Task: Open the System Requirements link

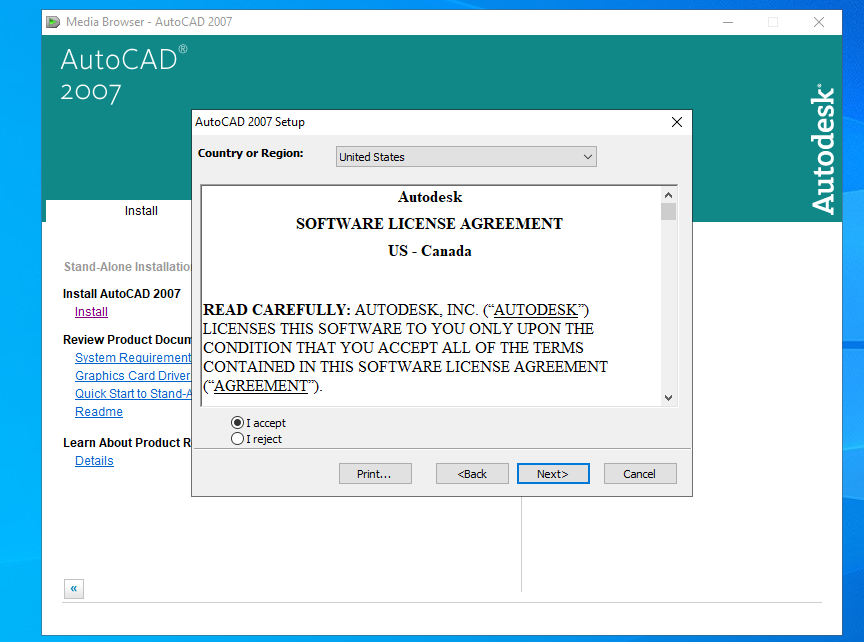Action: (132, 358)
